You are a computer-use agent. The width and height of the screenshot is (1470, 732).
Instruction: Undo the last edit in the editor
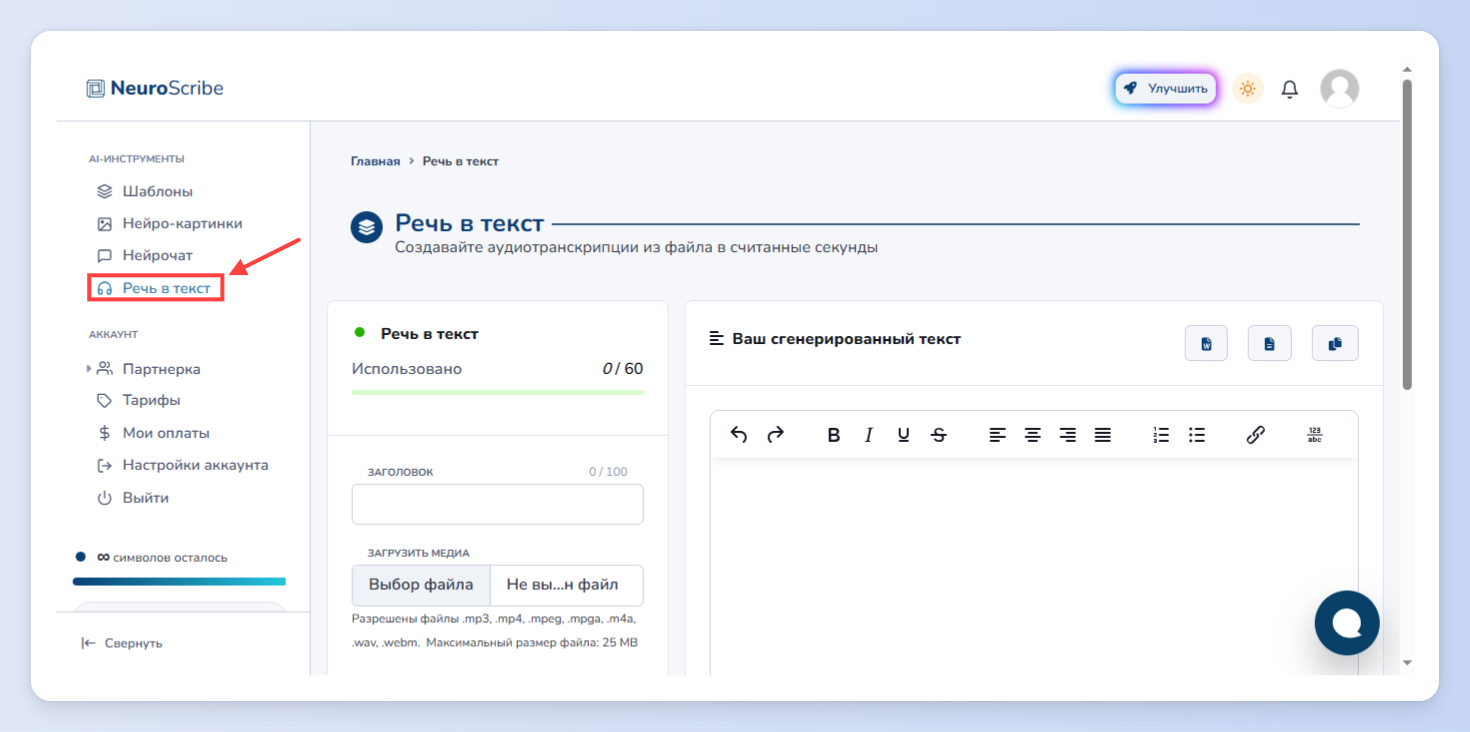tap(739, 435)
